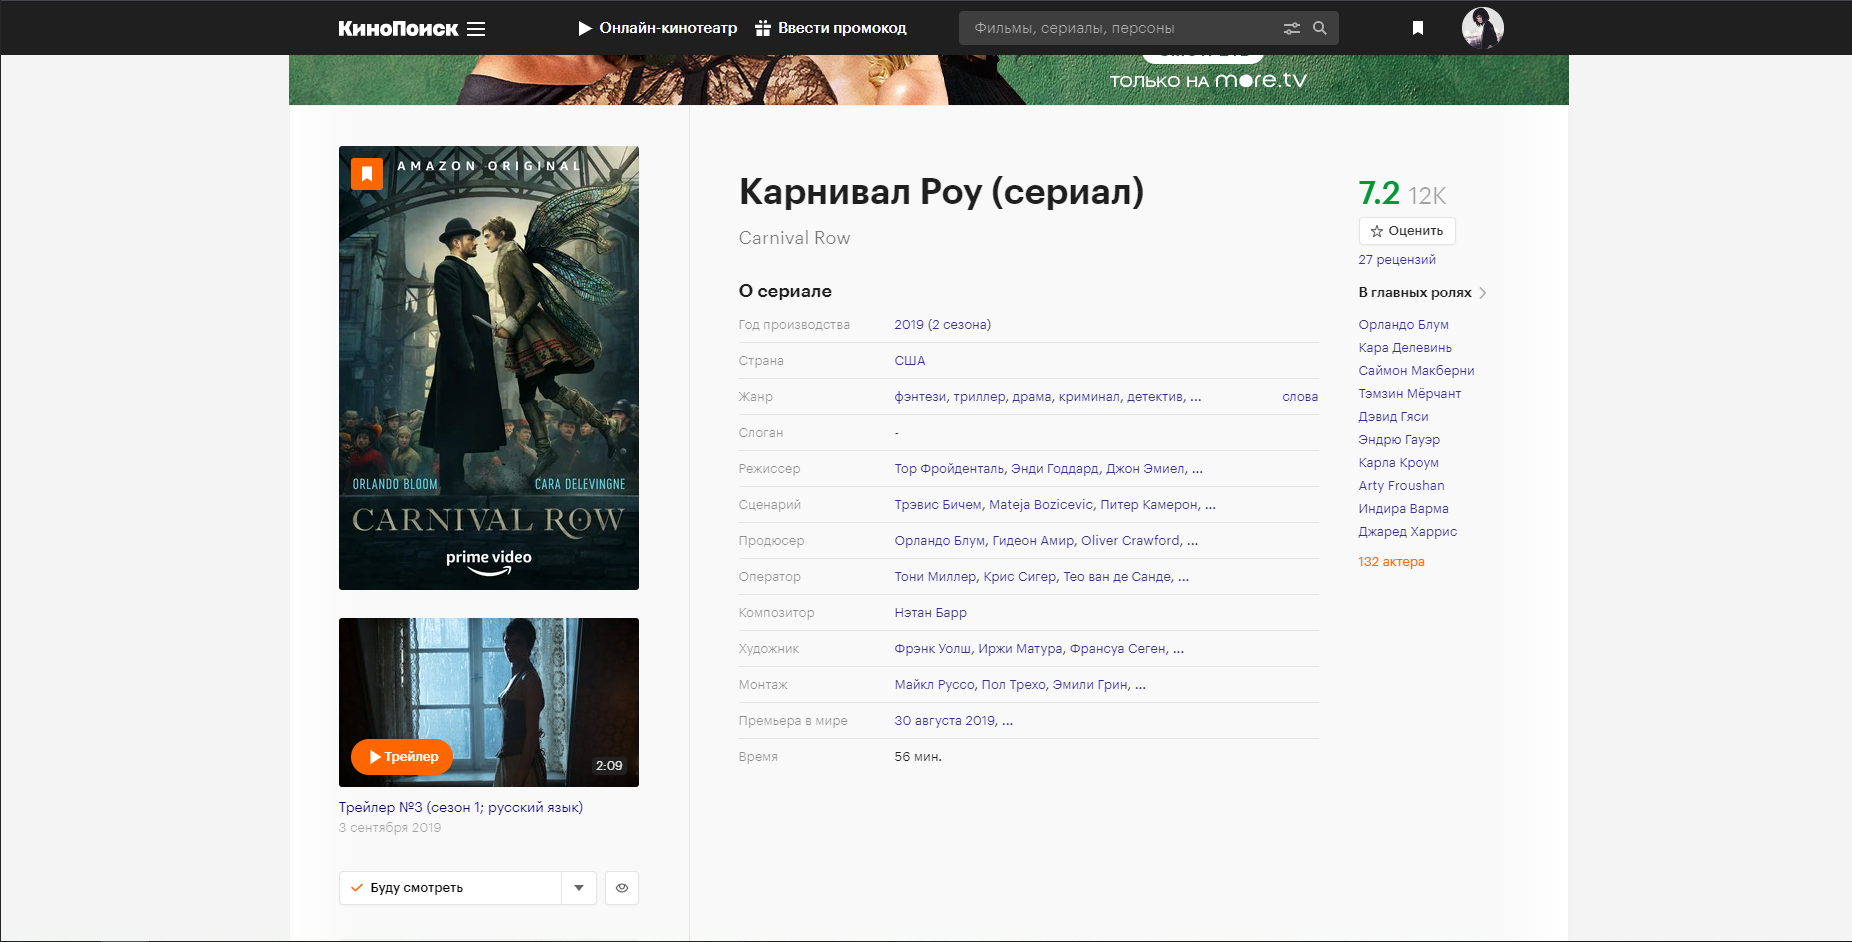The image size is (1852, 942).
Task: Open Кара Делевинь actor page
Action: click(1405, 348)
